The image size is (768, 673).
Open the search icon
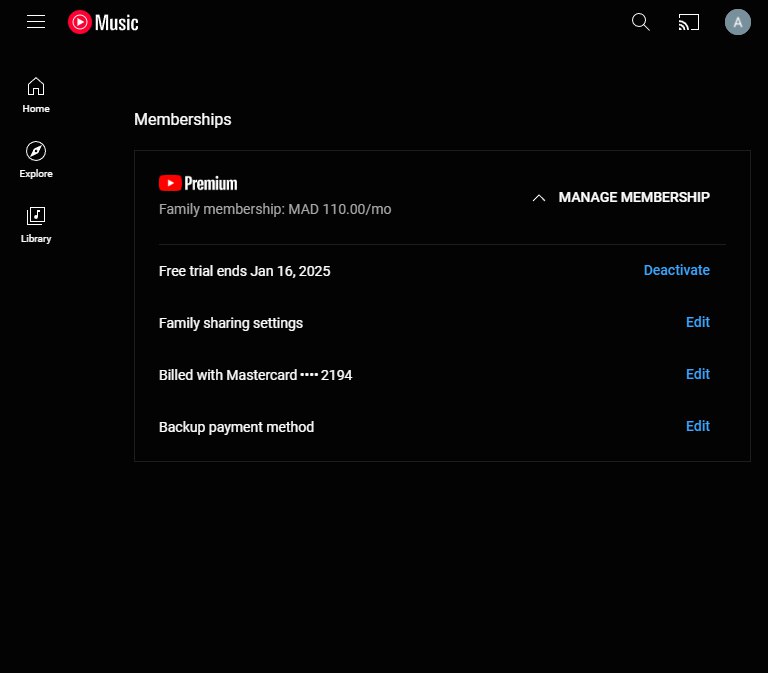point(641,22)
